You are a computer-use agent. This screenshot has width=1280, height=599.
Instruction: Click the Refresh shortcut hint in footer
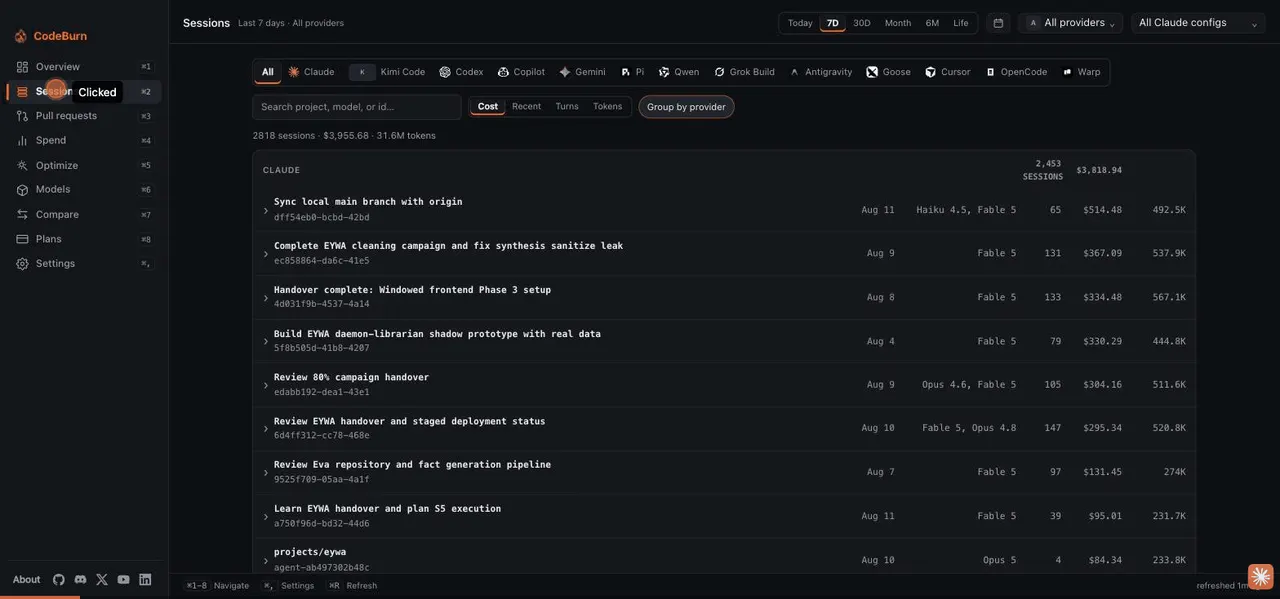tap(353, 586)
